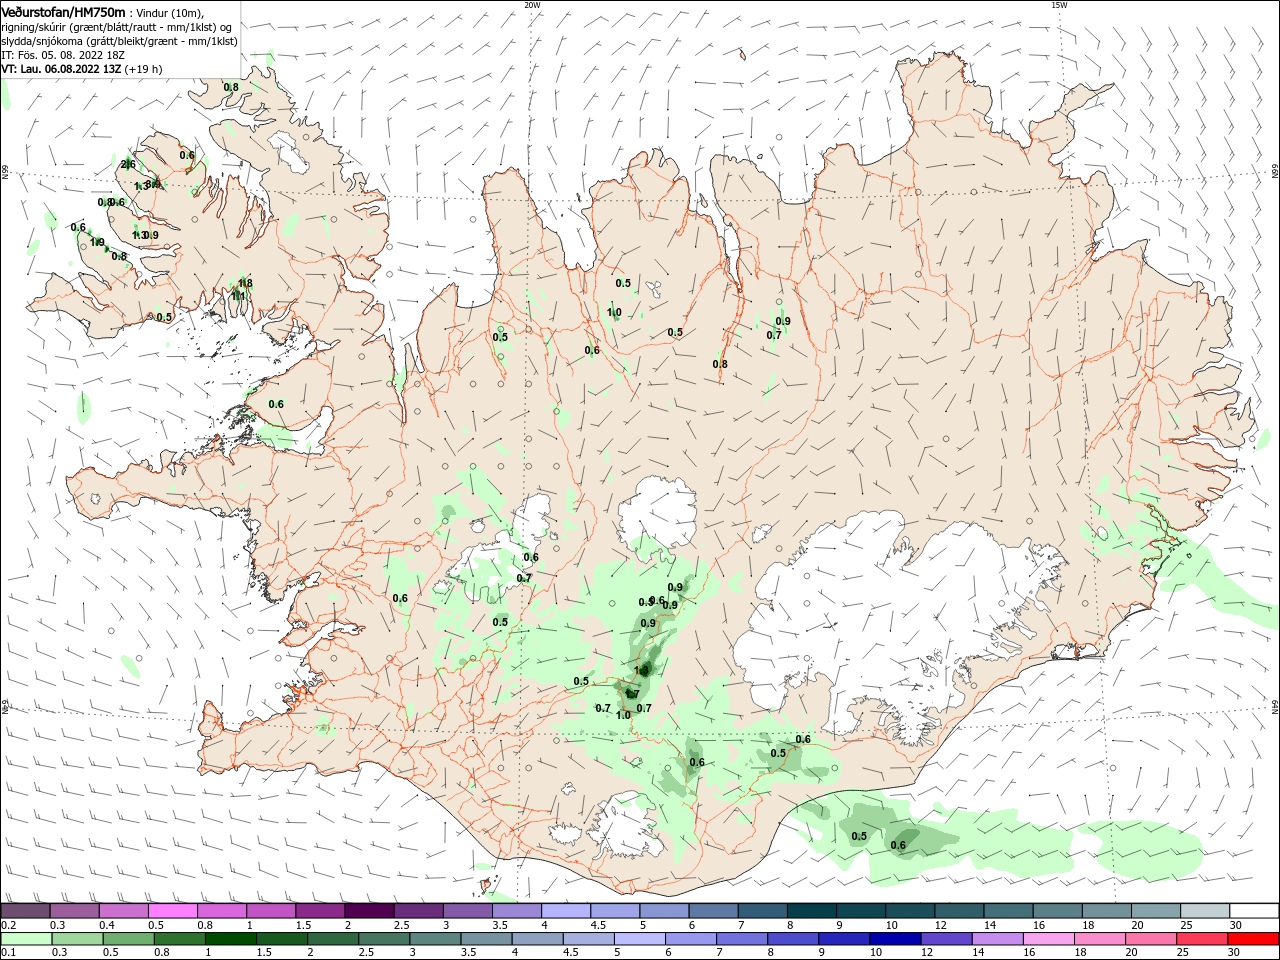Screen dimensions: 1280x960
Task: Select darkest purple top legend swatch at 2
Action: click(369, 911)
